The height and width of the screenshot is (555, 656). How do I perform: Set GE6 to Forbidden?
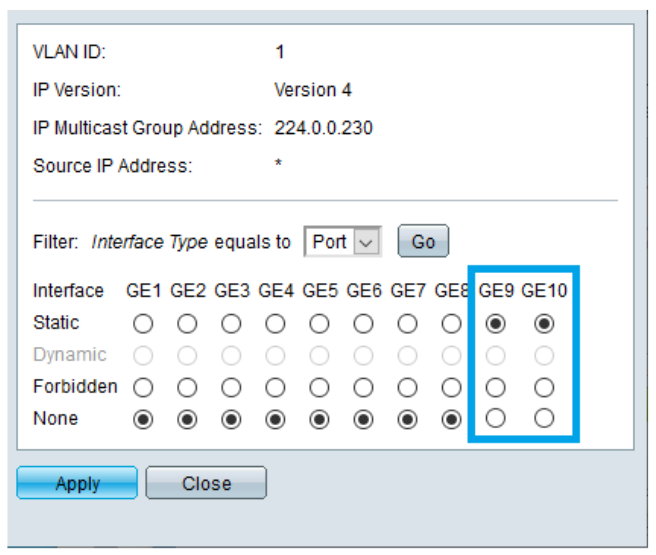(x=363, y=387)
